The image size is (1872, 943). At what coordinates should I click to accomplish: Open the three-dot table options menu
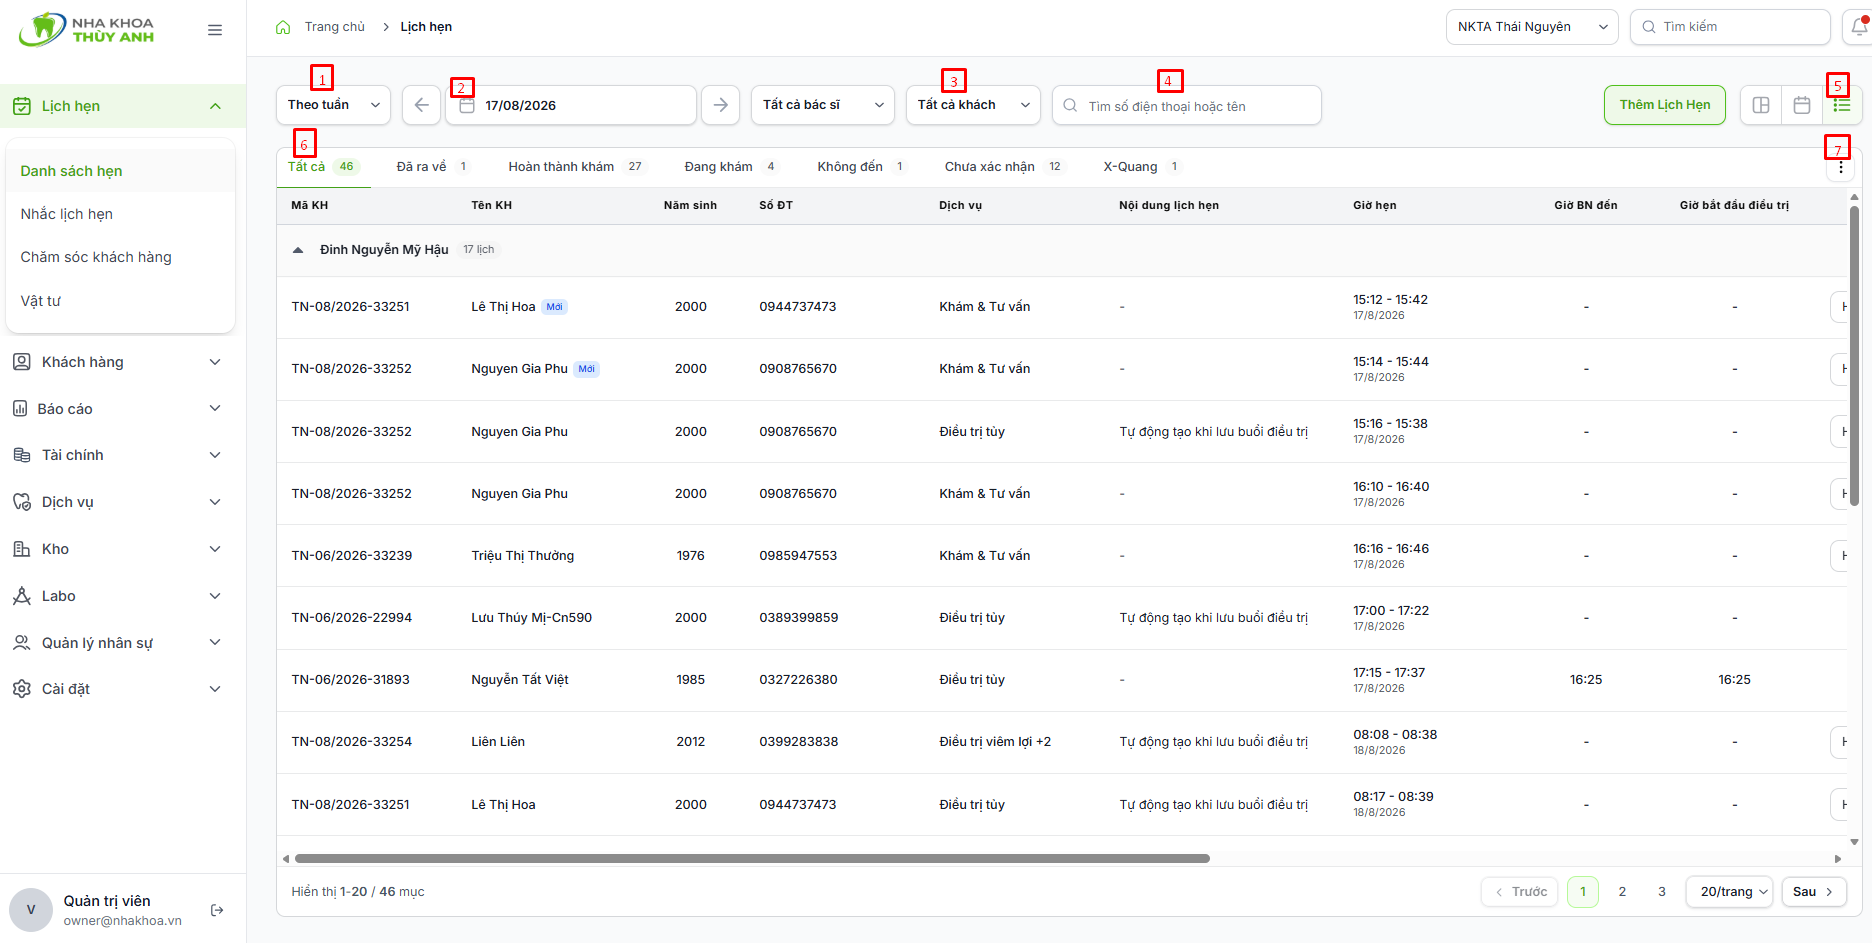[1840, 167]
